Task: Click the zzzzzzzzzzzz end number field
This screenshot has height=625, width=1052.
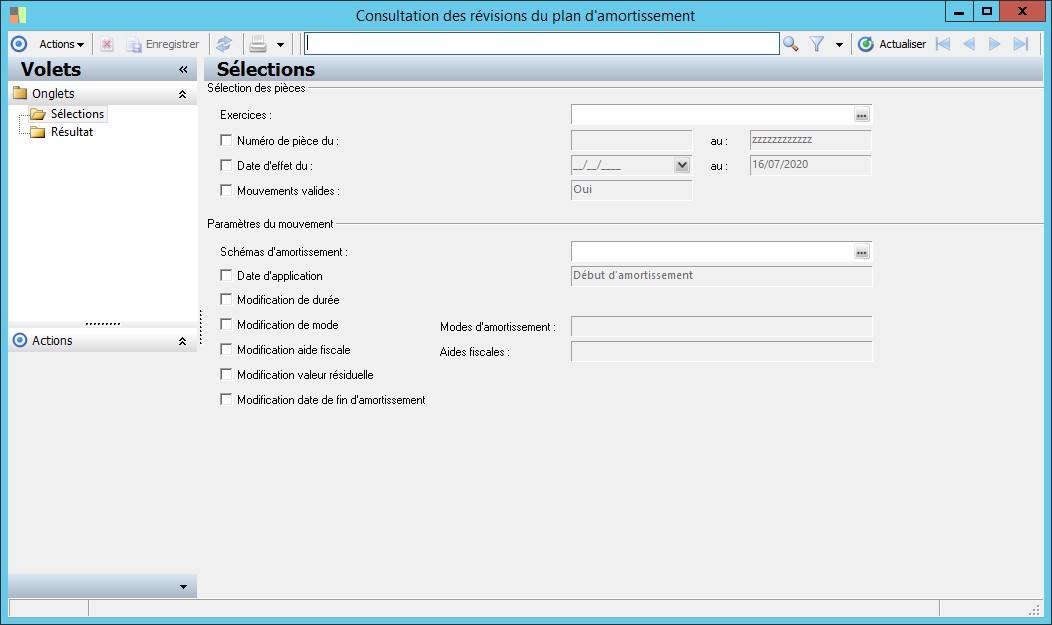Action: [810, 140]
